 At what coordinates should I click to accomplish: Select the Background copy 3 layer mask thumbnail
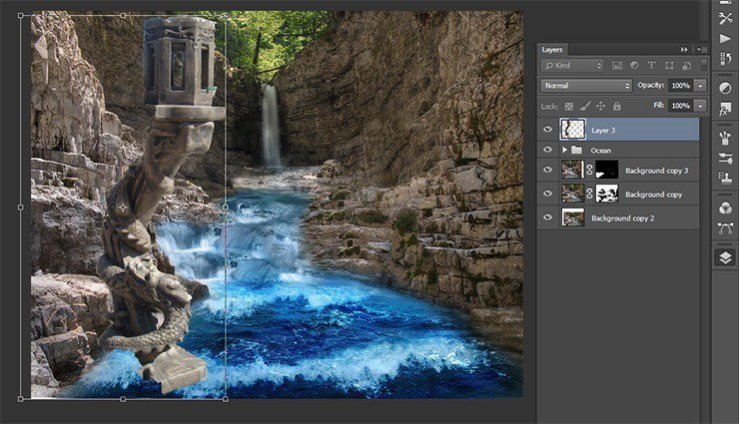click(606, 170)
